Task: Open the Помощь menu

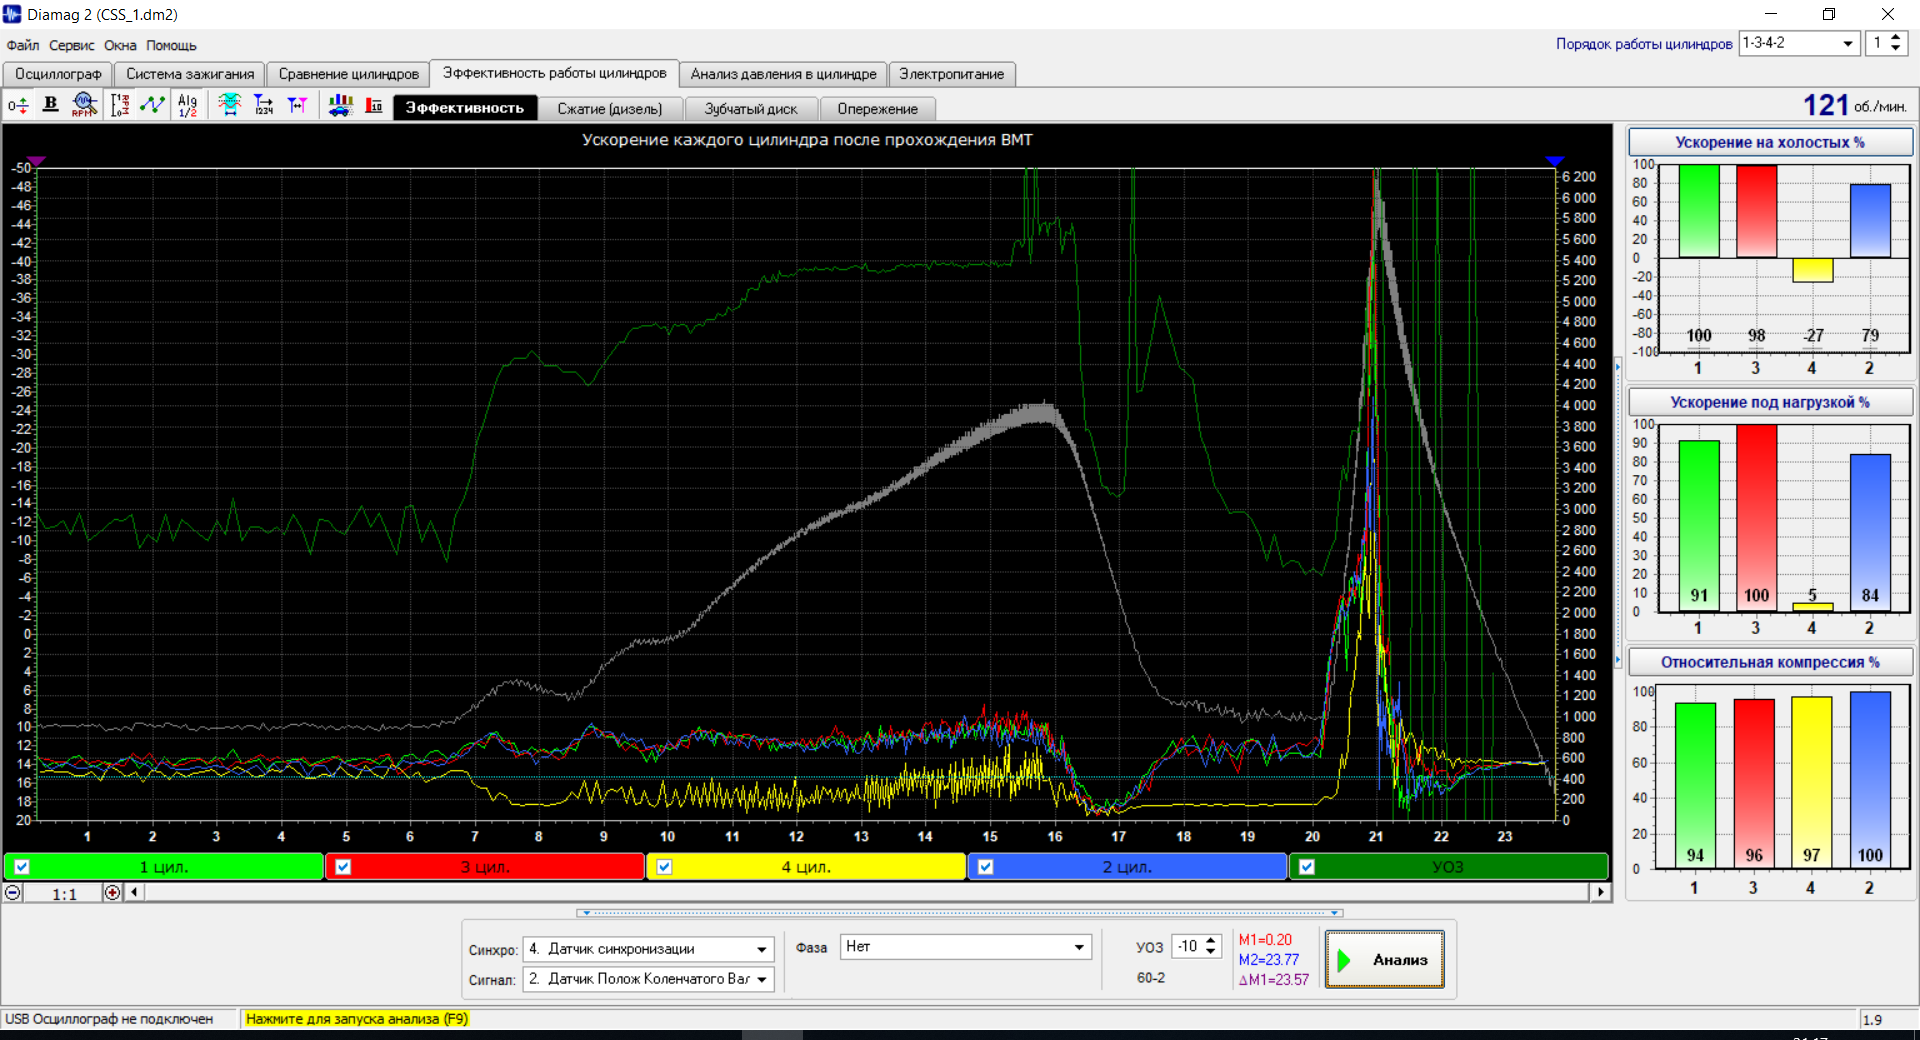Action: pyautogui.click(x=171, y=45)
